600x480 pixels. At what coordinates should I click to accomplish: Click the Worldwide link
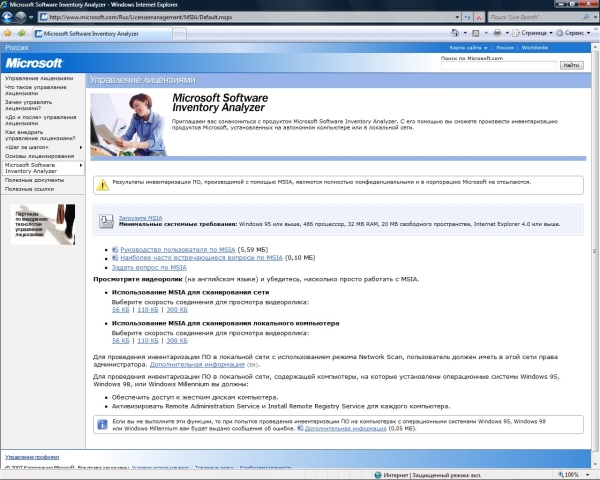click(x=535, y=48)
